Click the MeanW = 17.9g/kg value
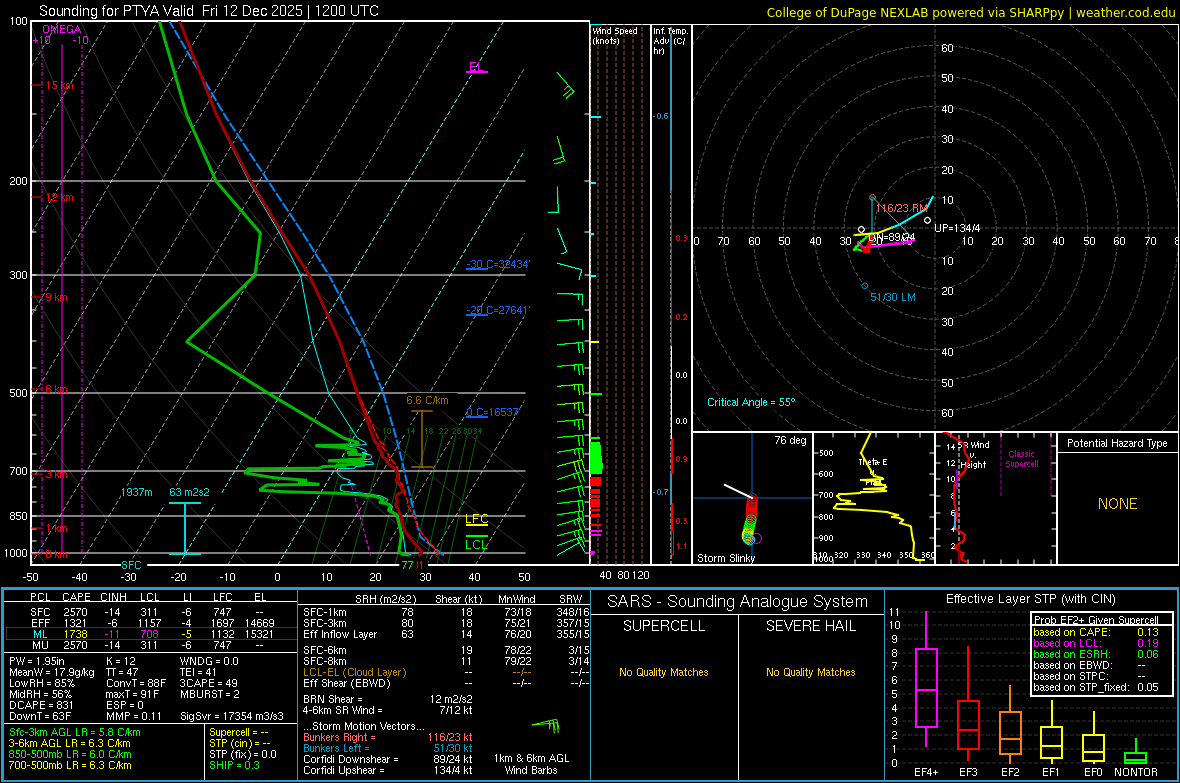 point(52,672)
